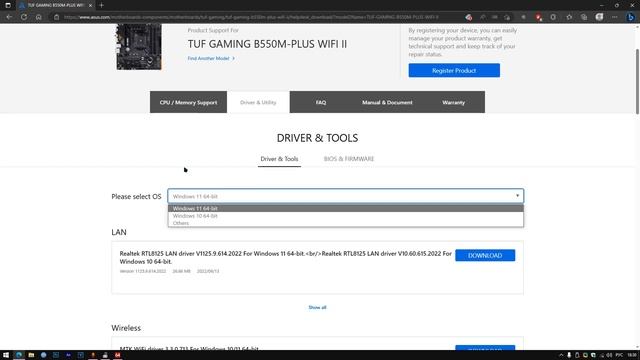The height and width of the screenshot is (360, 640).
Task: Click the page vertical scrollbar
Action: [637, 82]
